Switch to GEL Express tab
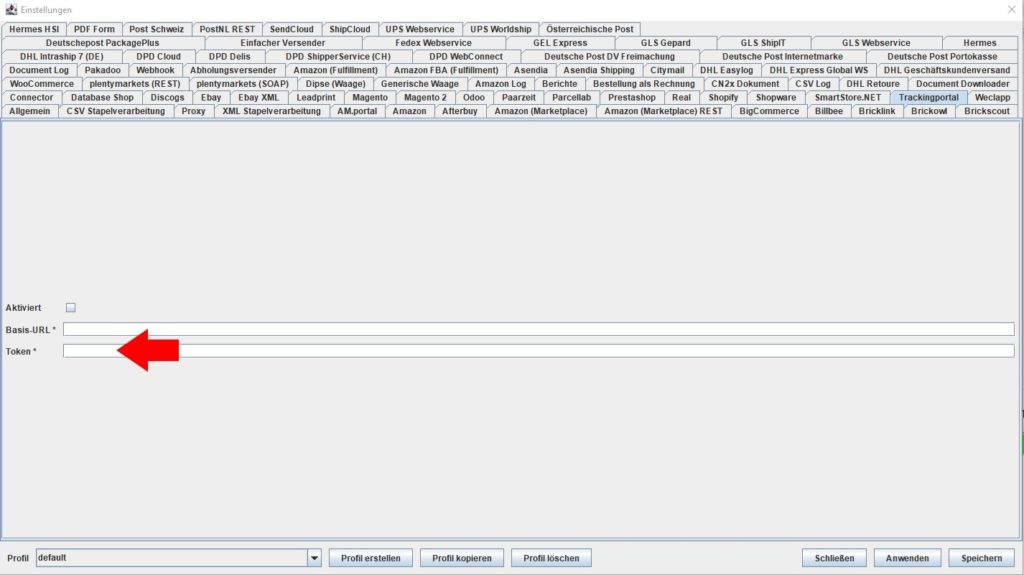The width and height of the screenshot is (1024, 575). click(x=560, y=43)
